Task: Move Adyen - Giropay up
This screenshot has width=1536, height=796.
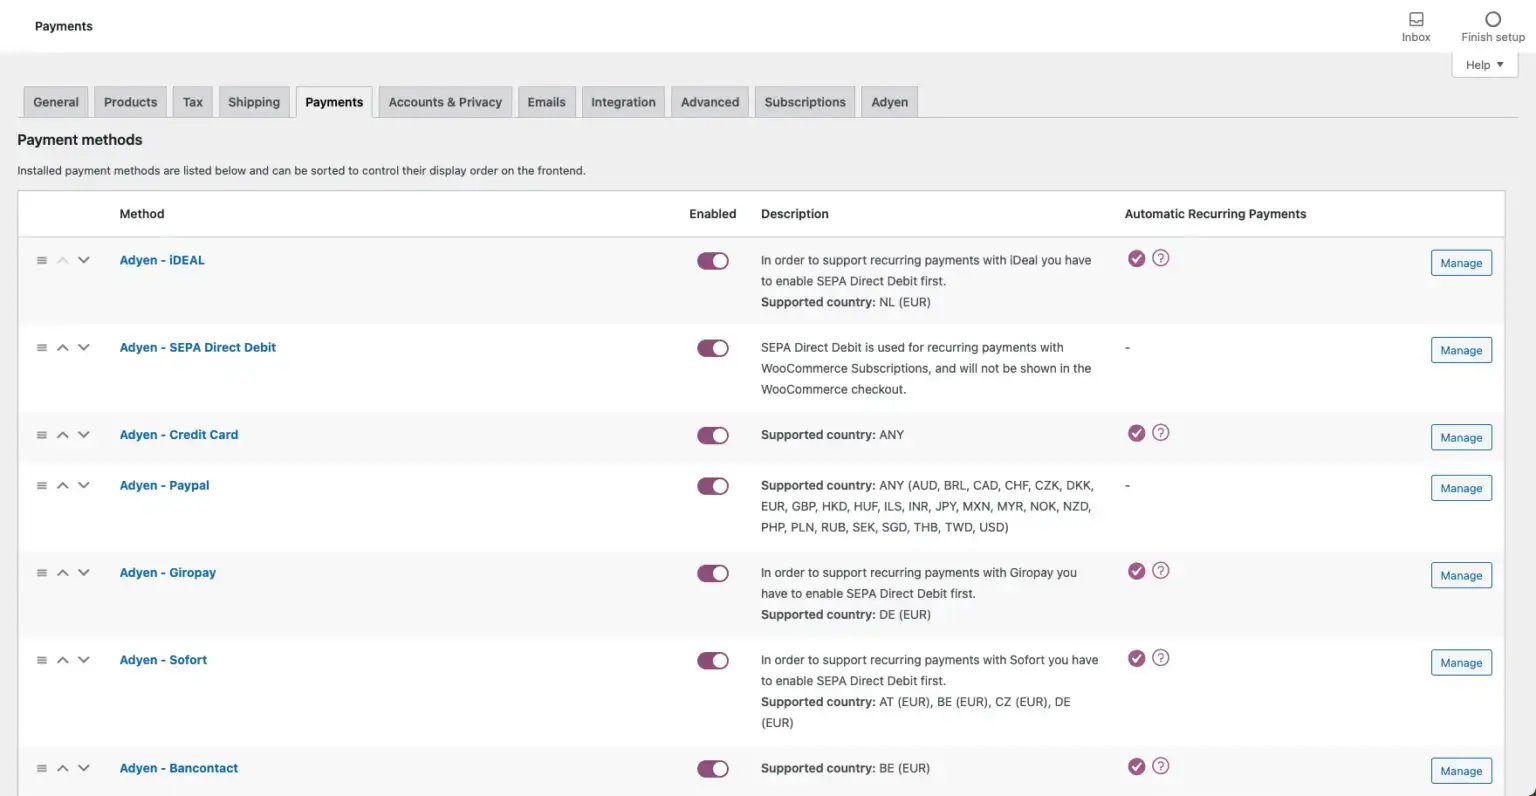Action: coord(63,573)
